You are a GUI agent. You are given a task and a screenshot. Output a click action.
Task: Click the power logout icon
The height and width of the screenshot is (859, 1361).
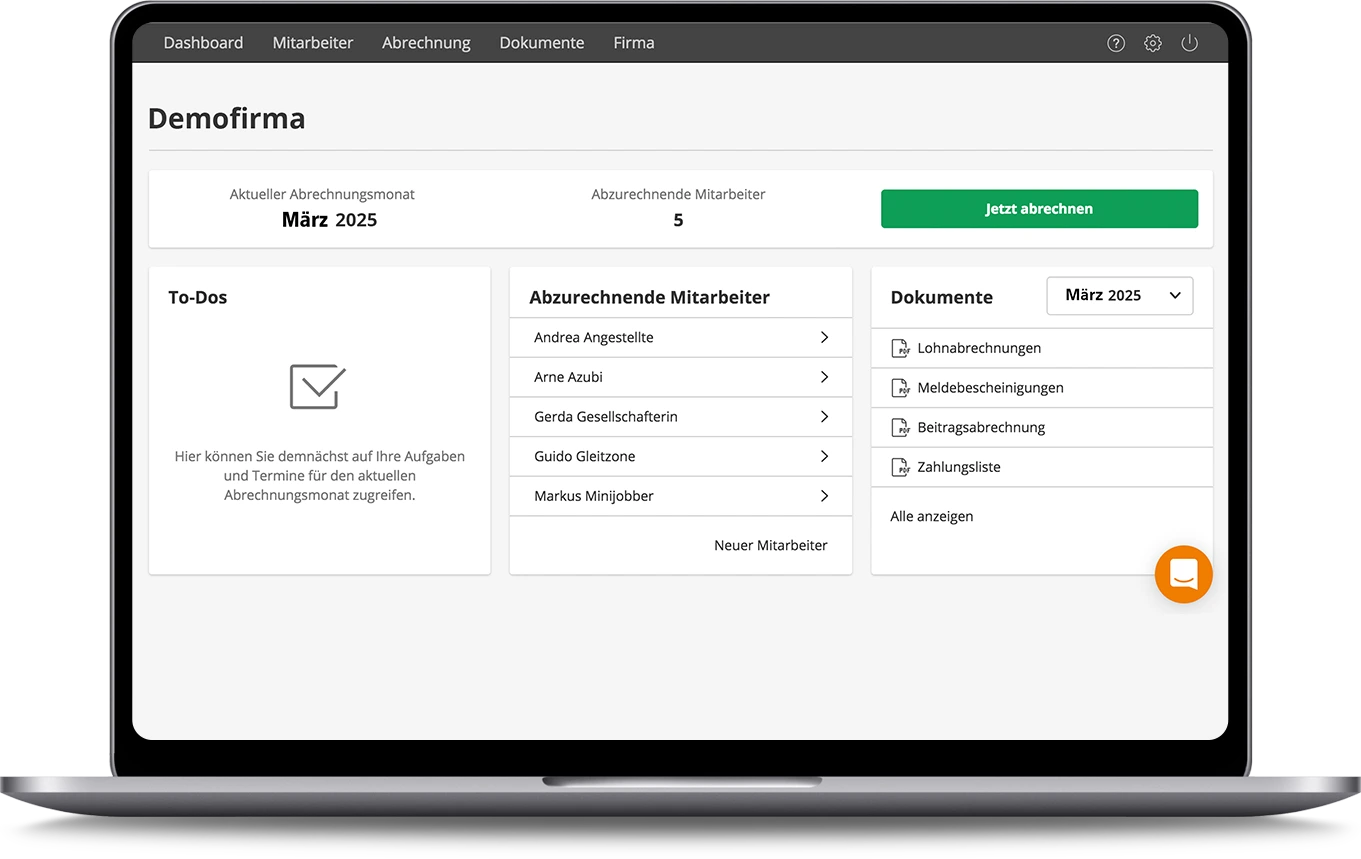tap(1189, 43)
